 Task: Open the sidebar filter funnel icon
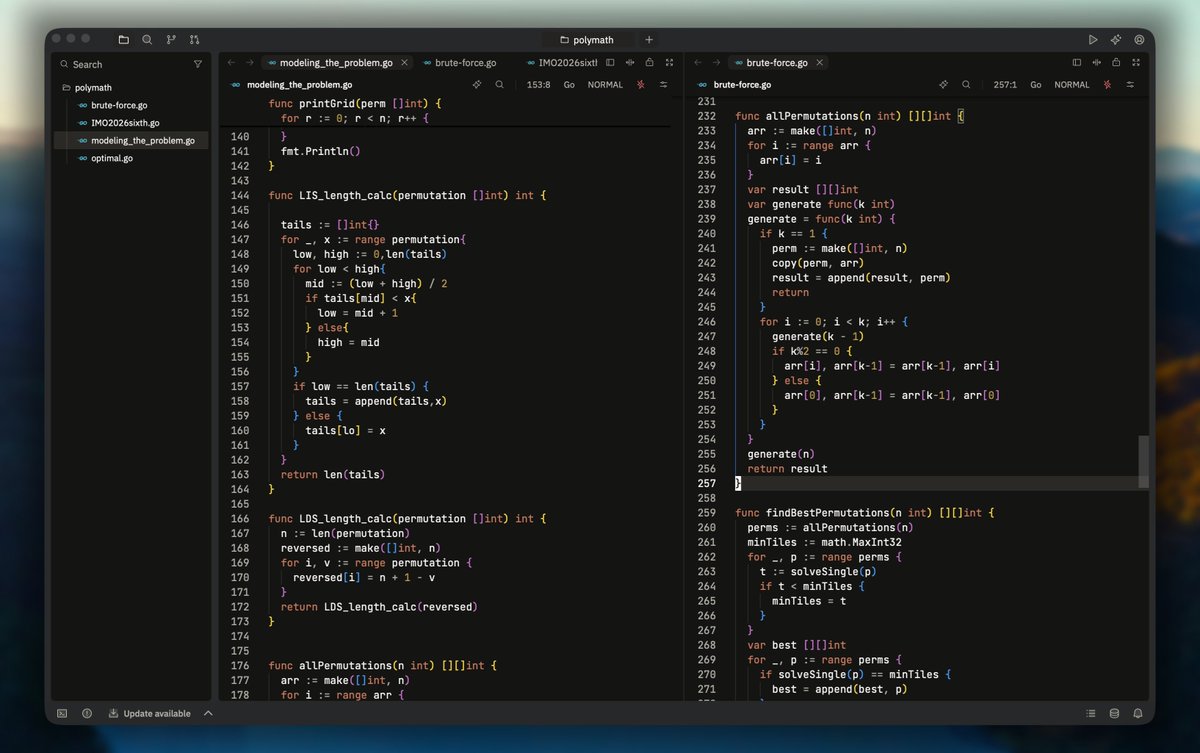tap(197, 64)
